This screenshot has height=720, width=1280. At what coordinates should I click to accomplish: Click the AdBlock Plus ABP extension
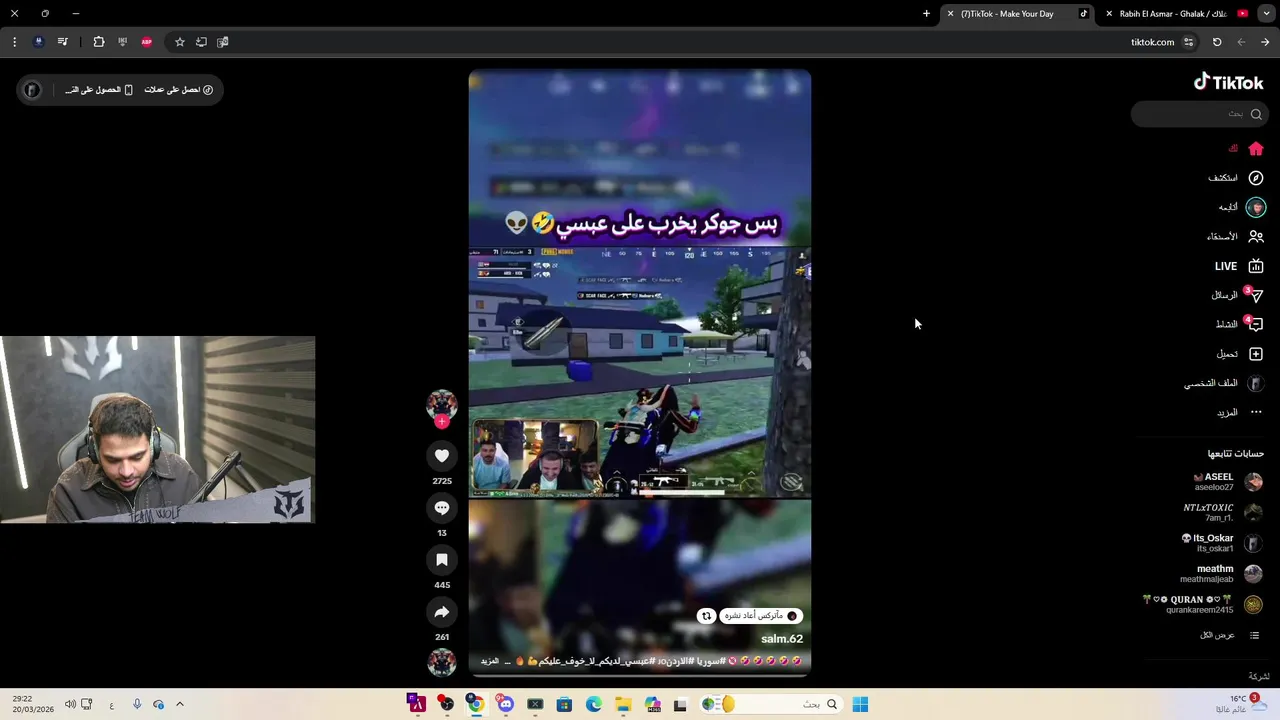[147, 42]
